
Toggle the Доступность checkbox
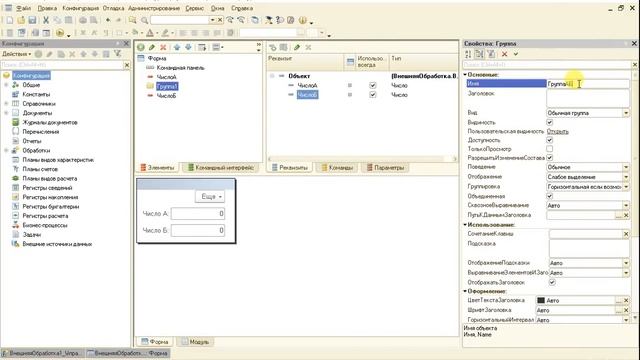[x=550, y=140]
